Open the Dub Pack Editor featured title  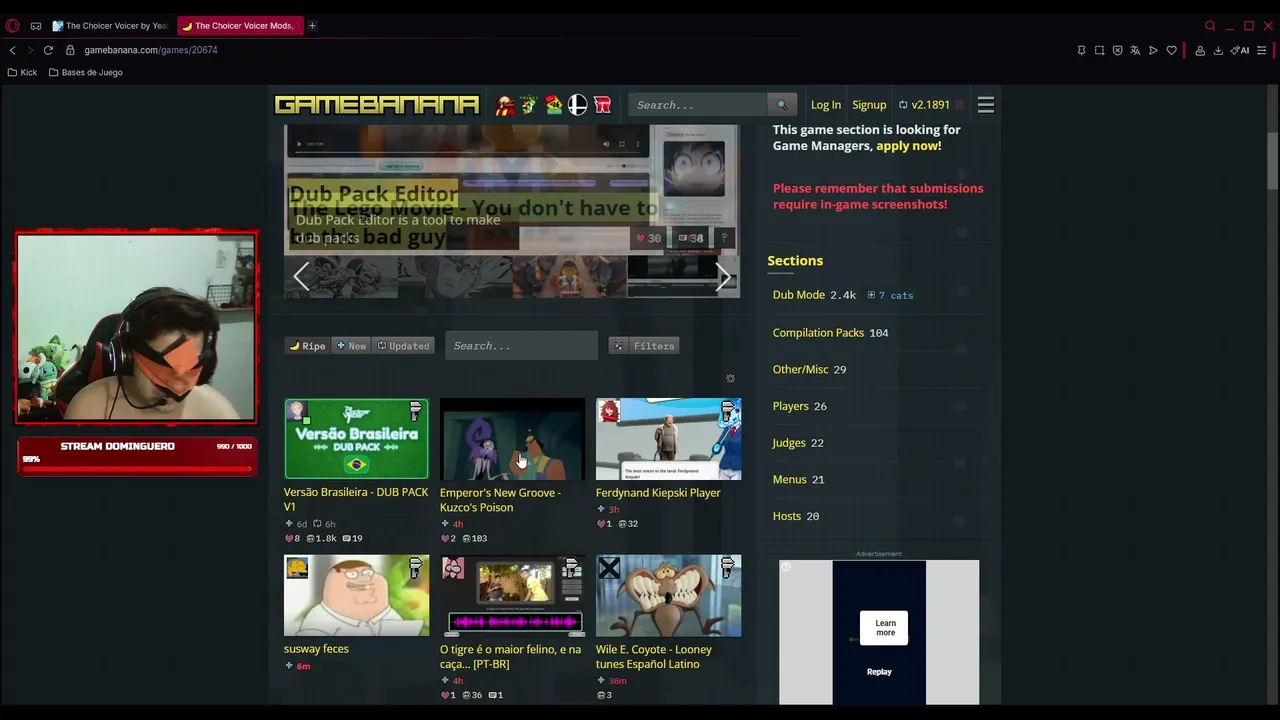[373, 194]
